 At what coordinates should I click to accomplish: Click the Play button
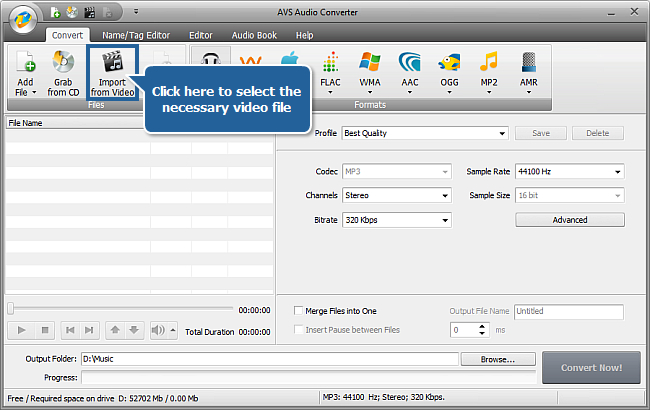click(22, 330)
